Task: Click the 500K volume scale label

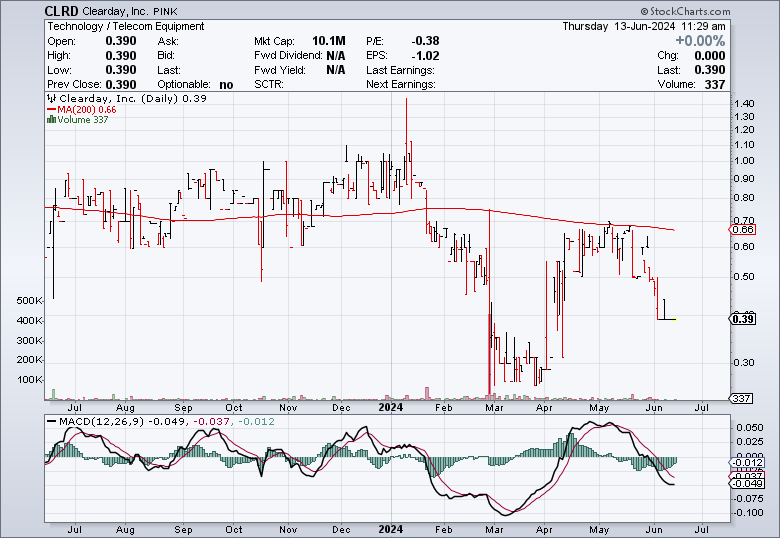Action: coord(29,300)
